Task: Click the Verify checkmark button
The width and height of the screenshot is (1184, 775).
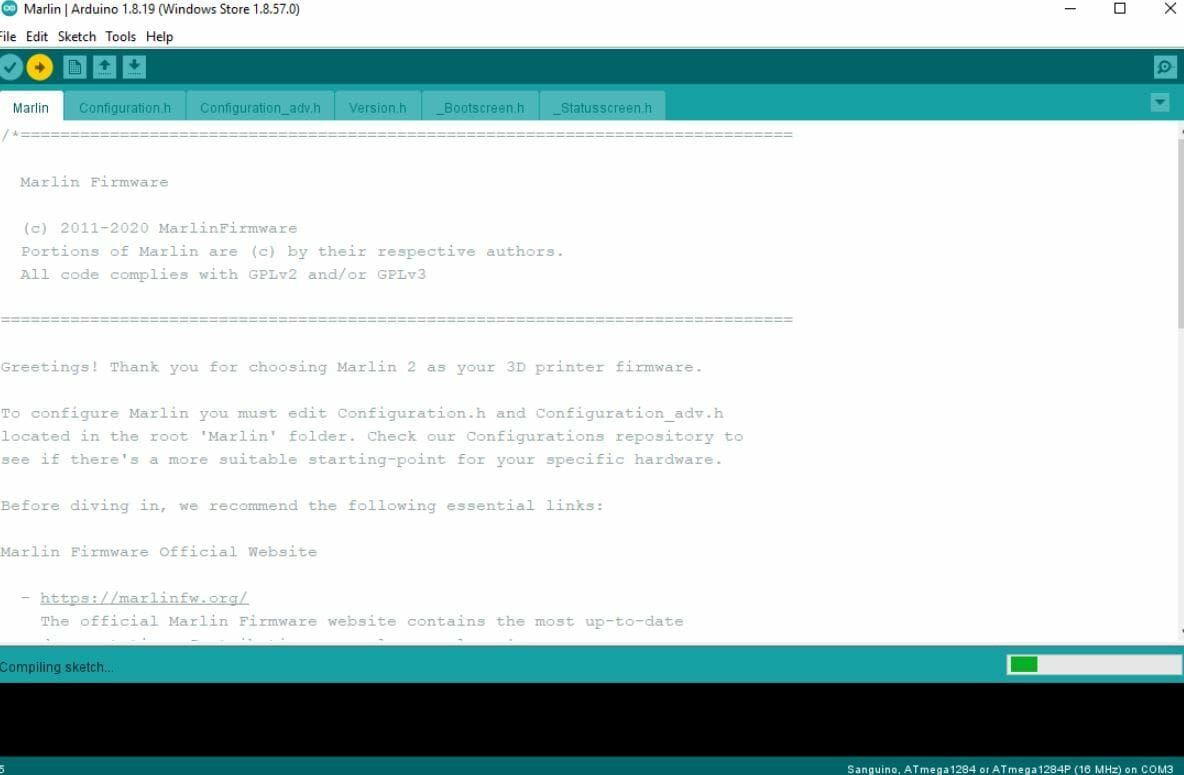Action: point(10,67)
